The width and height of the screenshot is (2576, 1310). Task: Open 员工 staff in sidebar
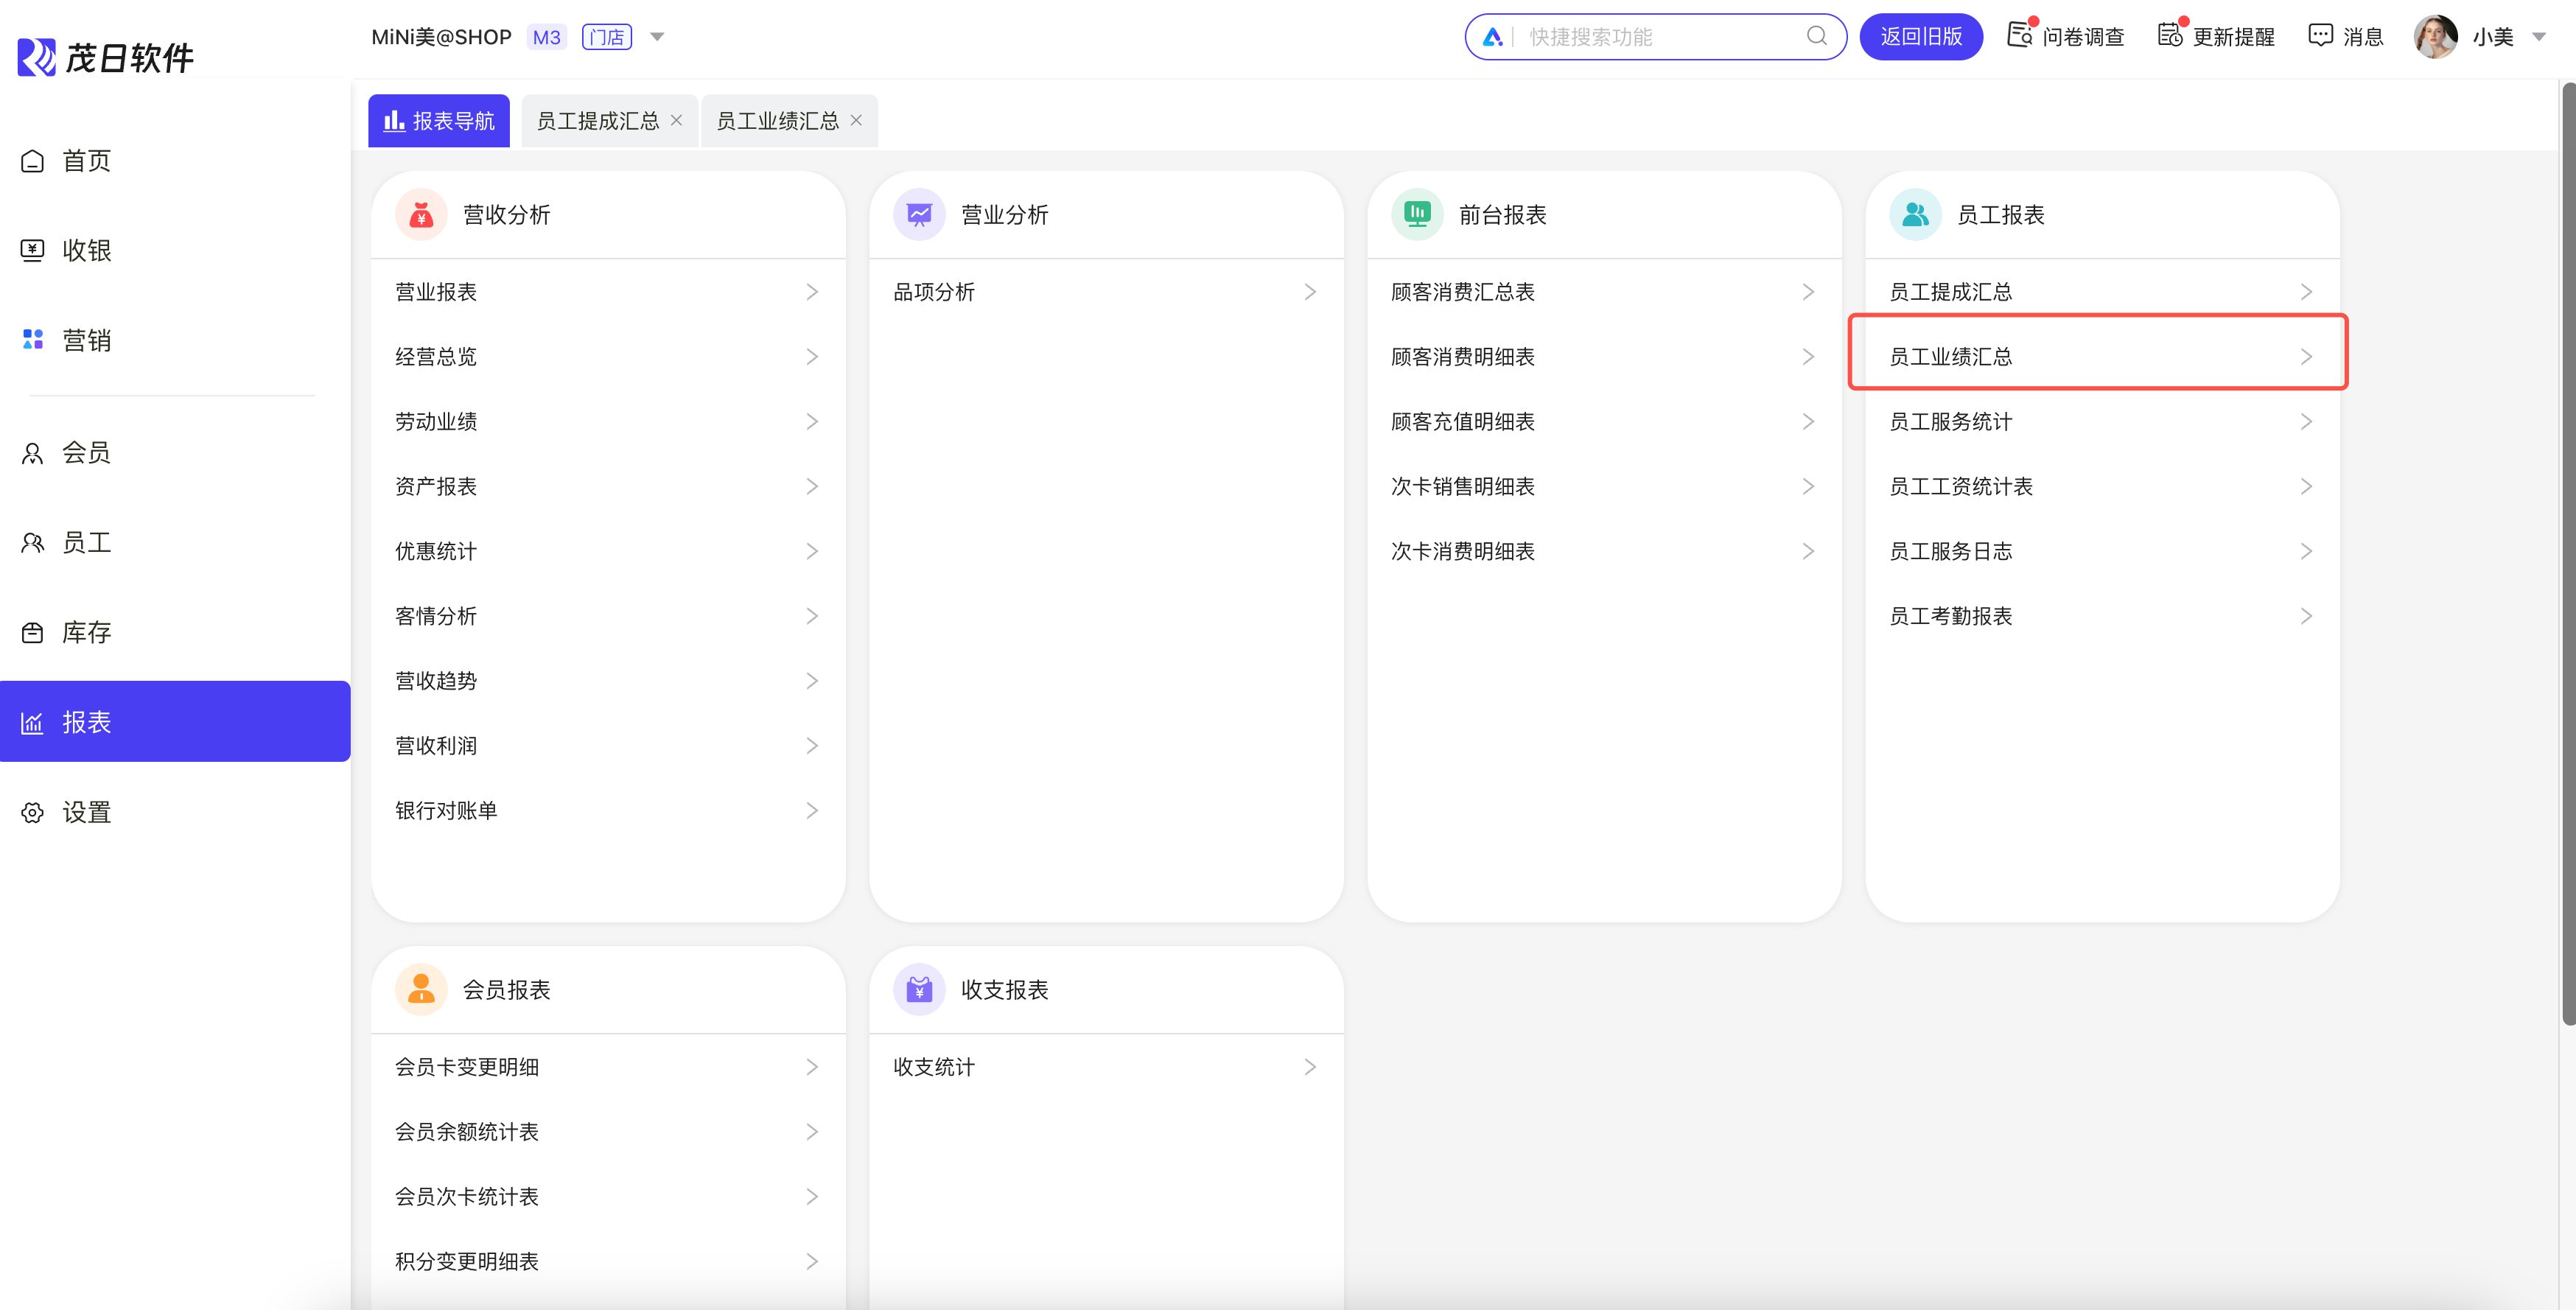click(175, 543)
